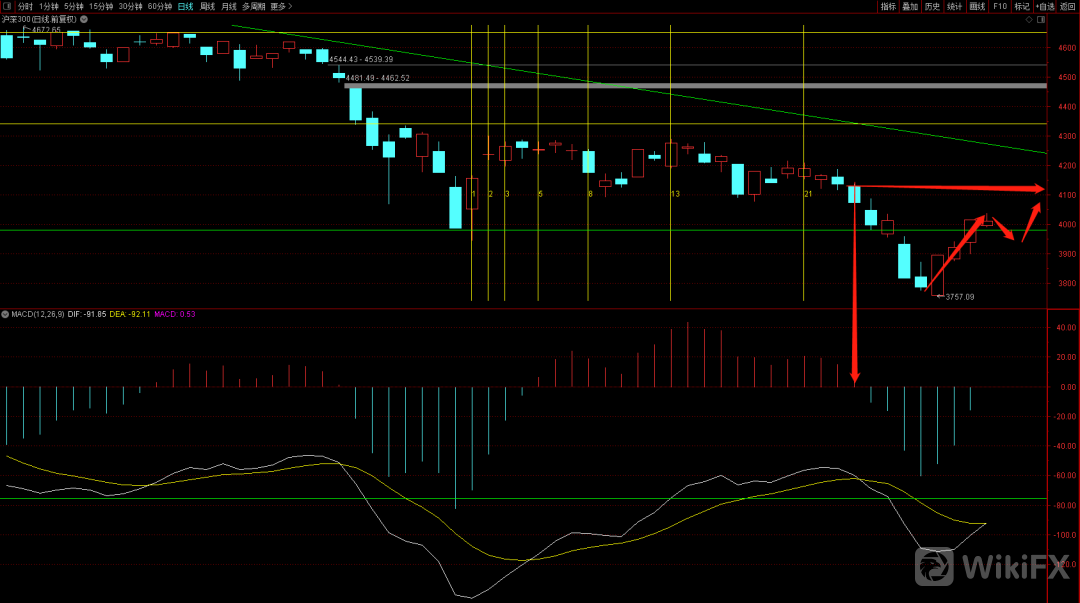This screenshot has width=1080, height=603.
Task: Click the sidebar panel icon at top-left
Action: pos(8,6)
